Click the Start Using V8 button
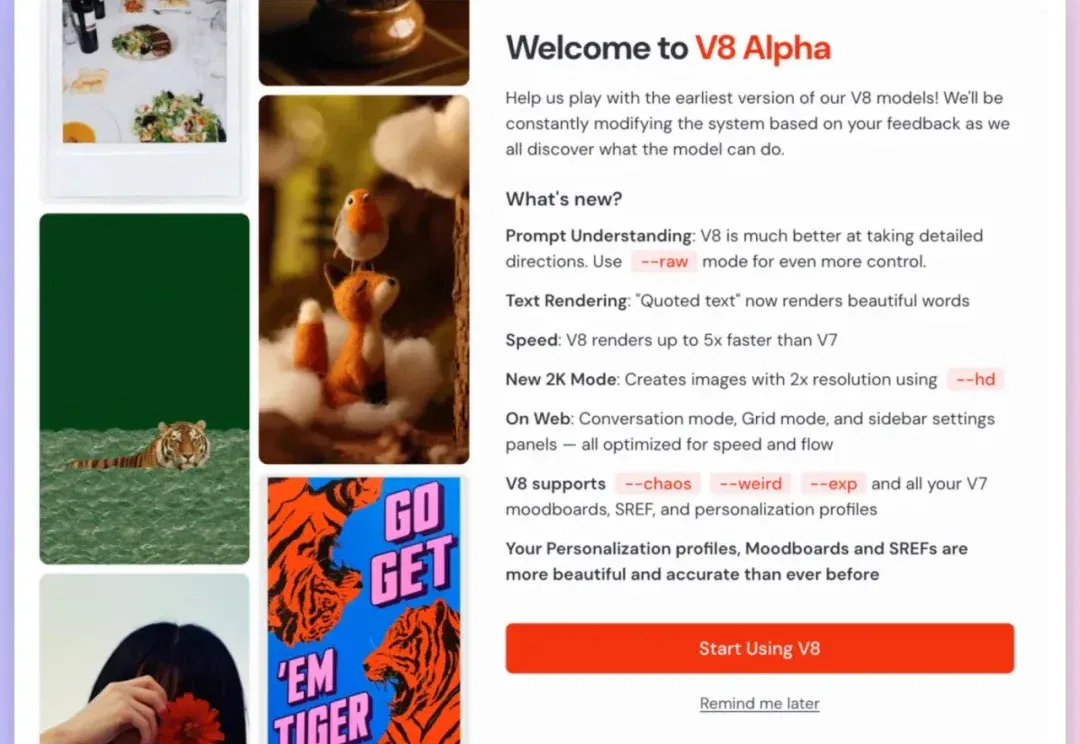 click(x=759, y=648)
